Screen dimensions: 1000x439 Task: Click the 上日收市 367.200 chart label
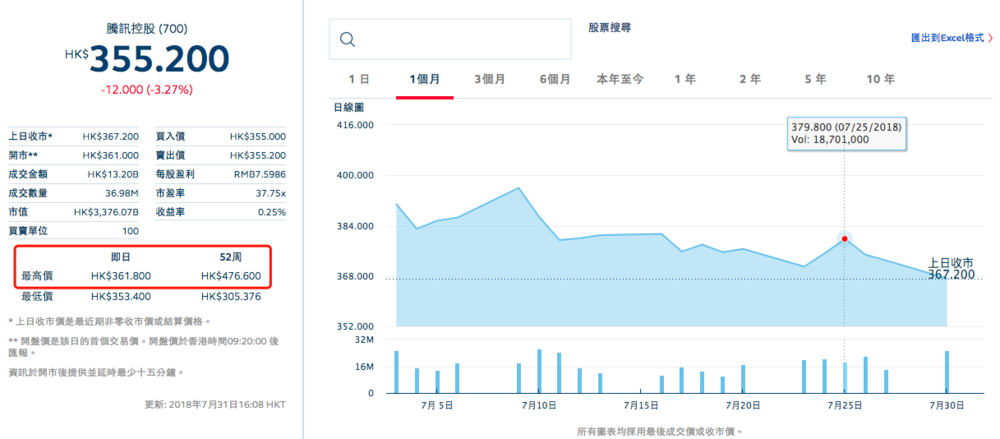[x=951, y=269]
